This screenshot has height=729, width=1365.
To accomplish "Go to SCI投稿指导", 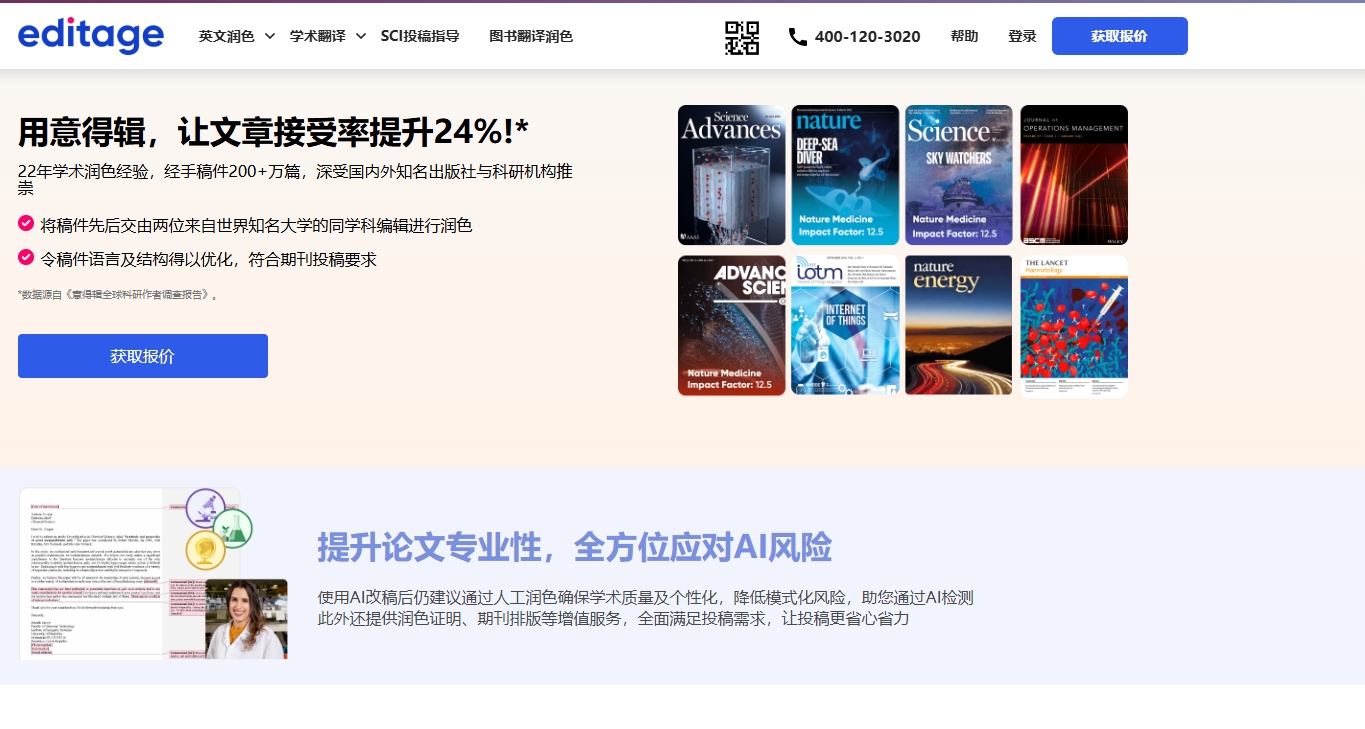I will tap(420, 36).
